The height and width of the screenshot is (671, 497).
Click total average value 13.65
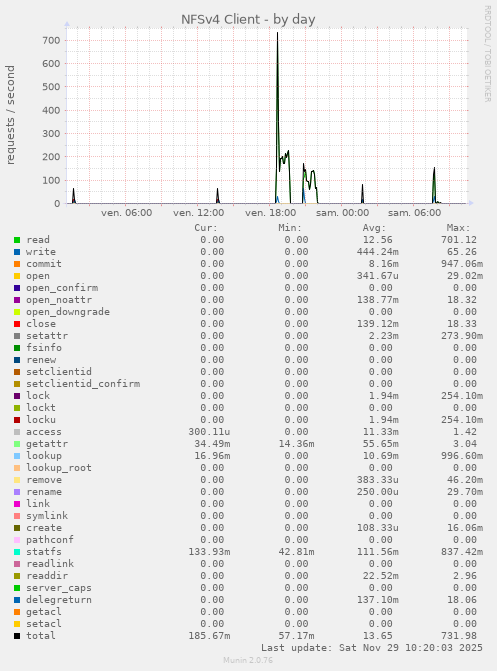pos(378,635)
